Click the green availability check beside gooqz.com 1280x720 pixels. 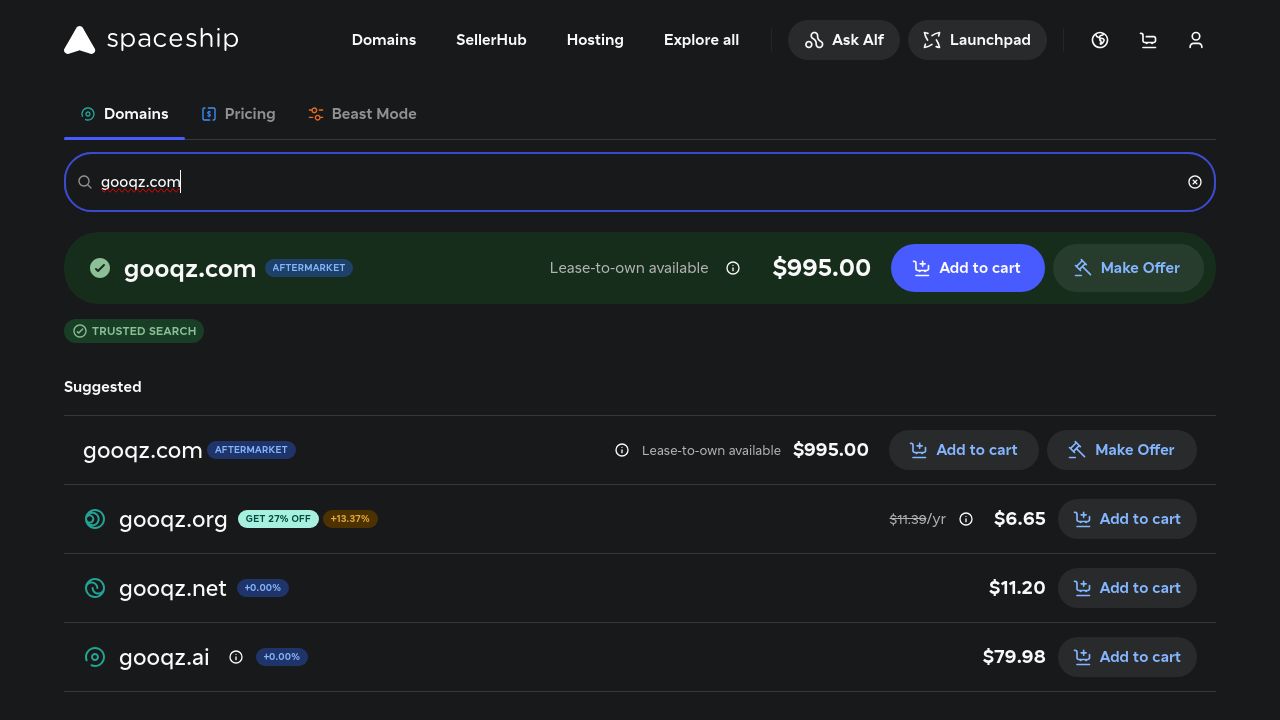(x=100, y=268)
